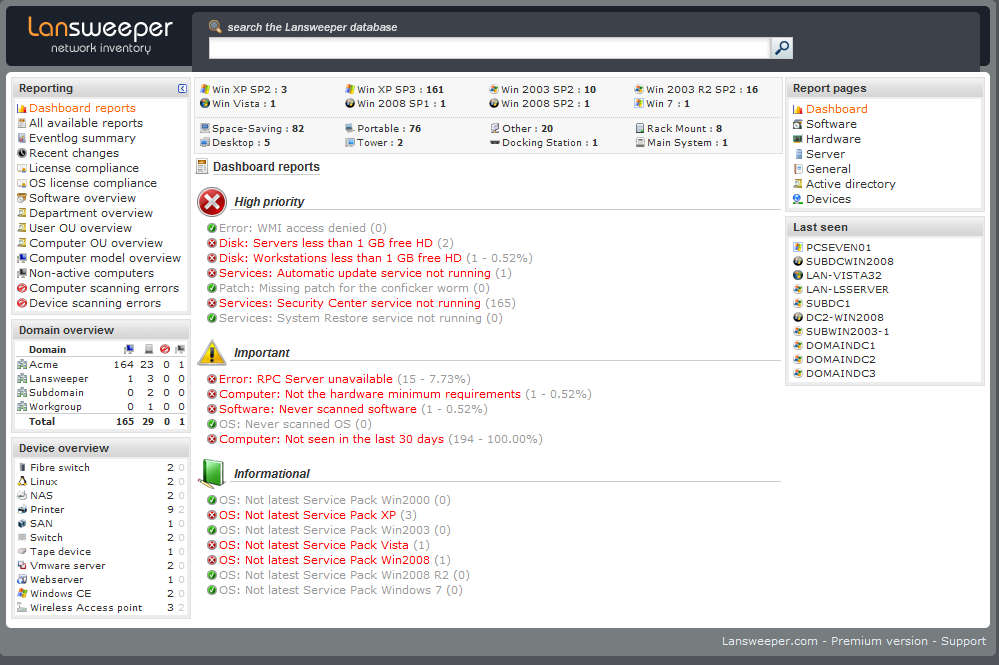Open Error: WMI access denied report
The image size is (999, 665).
pos(292,228)
